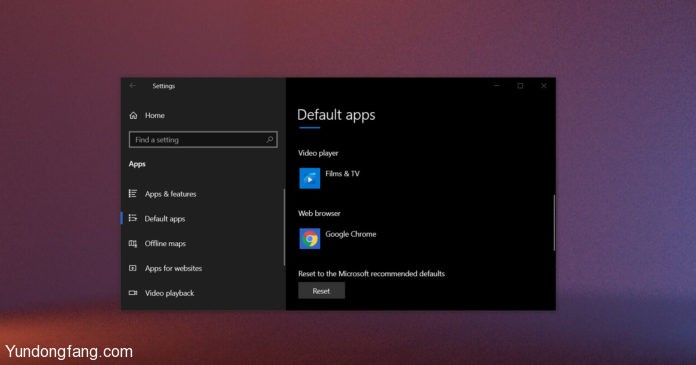
Task: Click the Apps for websites icon
Action: pyautogui.click(x=133, y=268)
